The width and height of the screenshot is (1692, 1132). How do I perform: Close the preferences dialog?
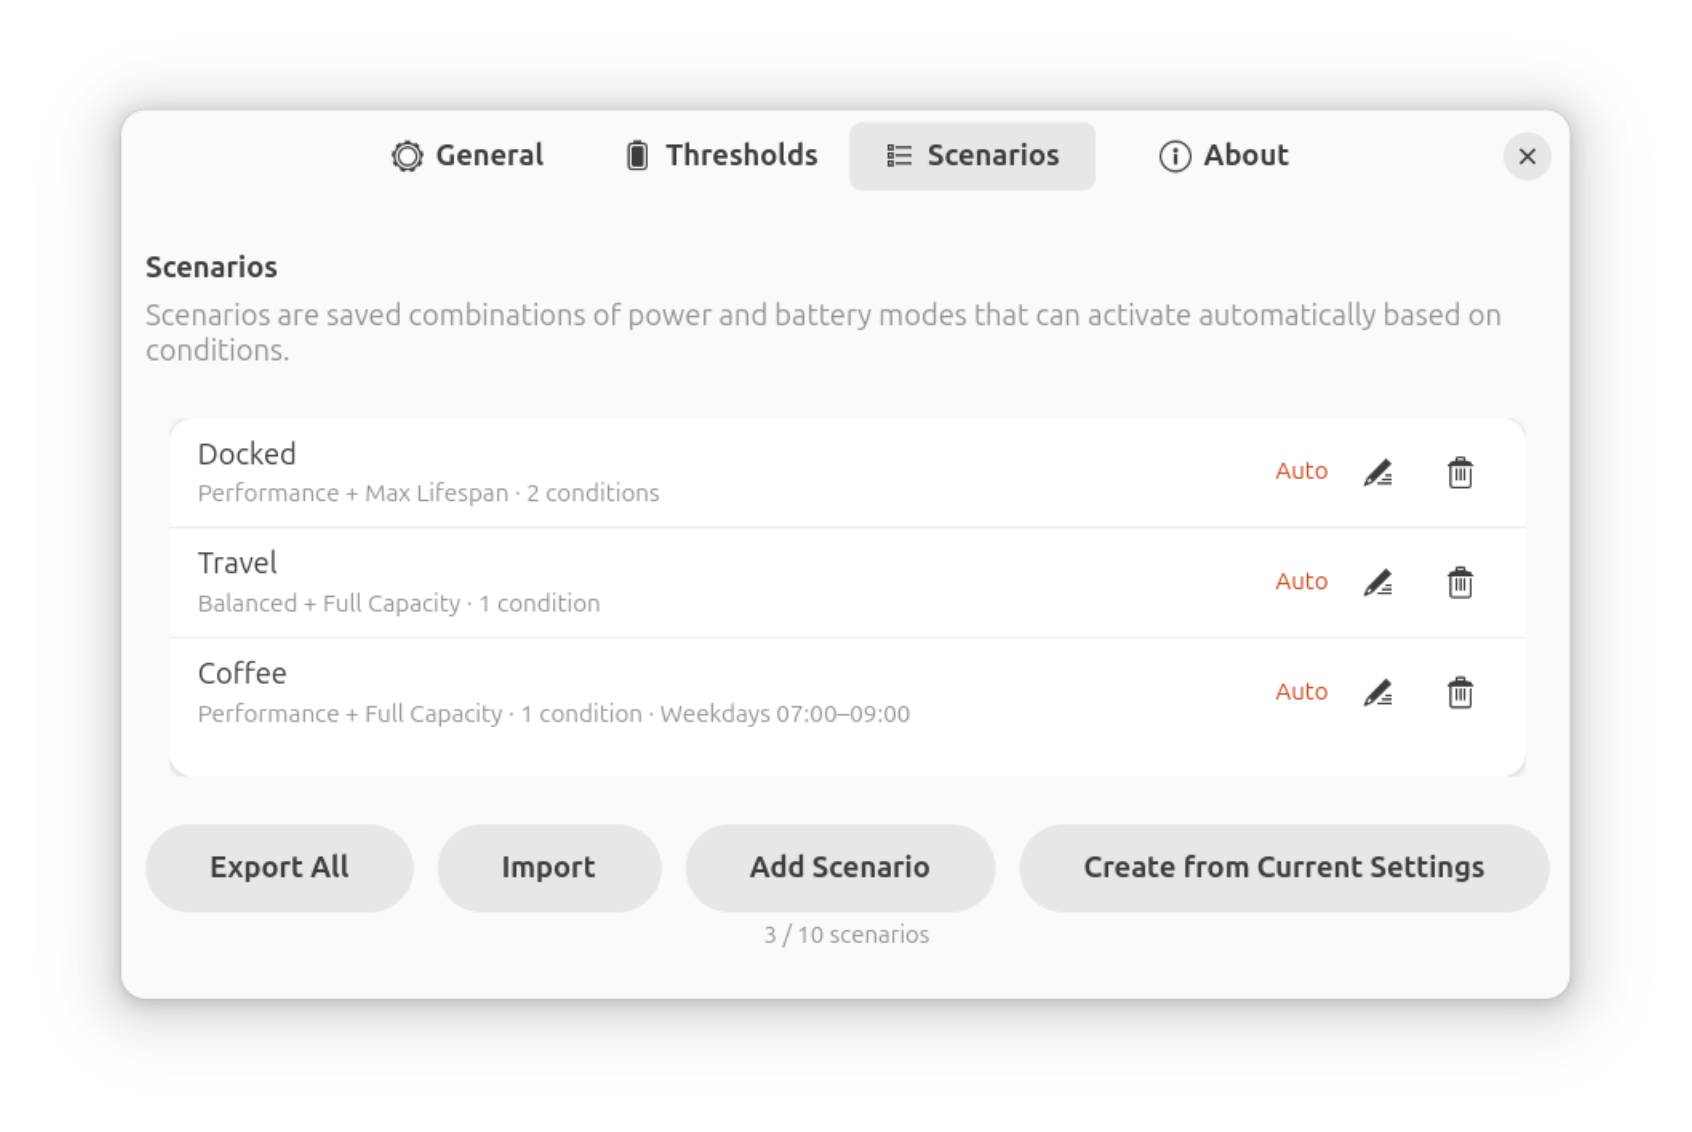[x=1527, y=156]
